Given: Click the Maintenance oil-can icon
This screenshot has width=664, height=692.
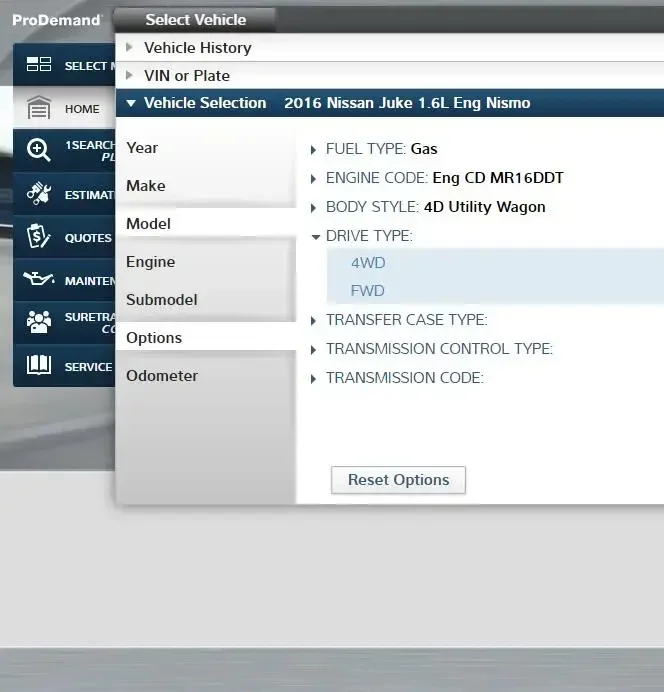Looking at the screenshot, I should (39, 279).
